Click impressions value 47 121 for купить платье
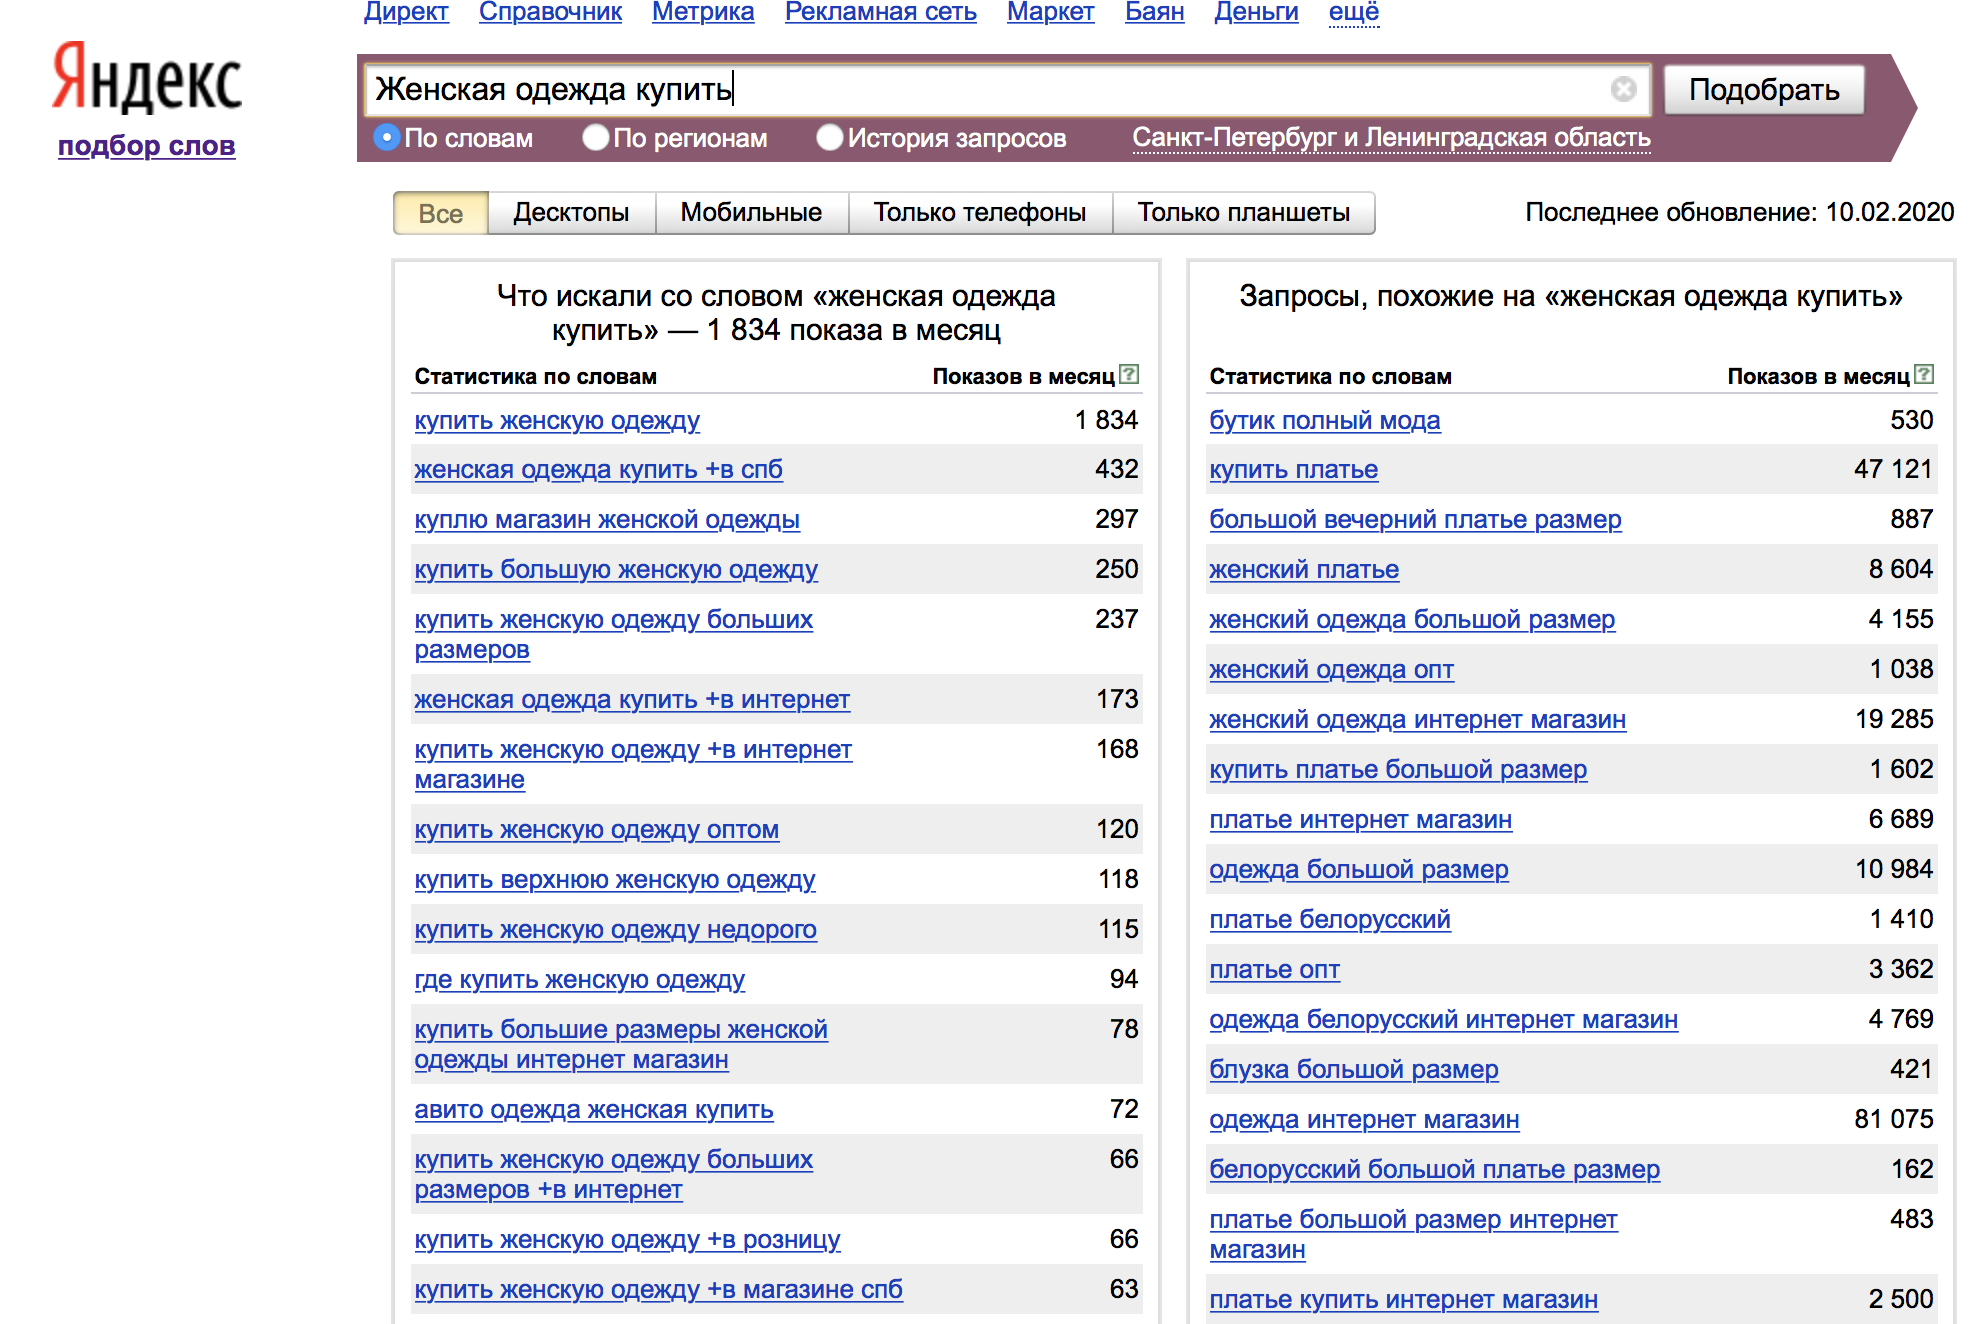Screen dimensions: 1978x1324 coord(1894,469)
